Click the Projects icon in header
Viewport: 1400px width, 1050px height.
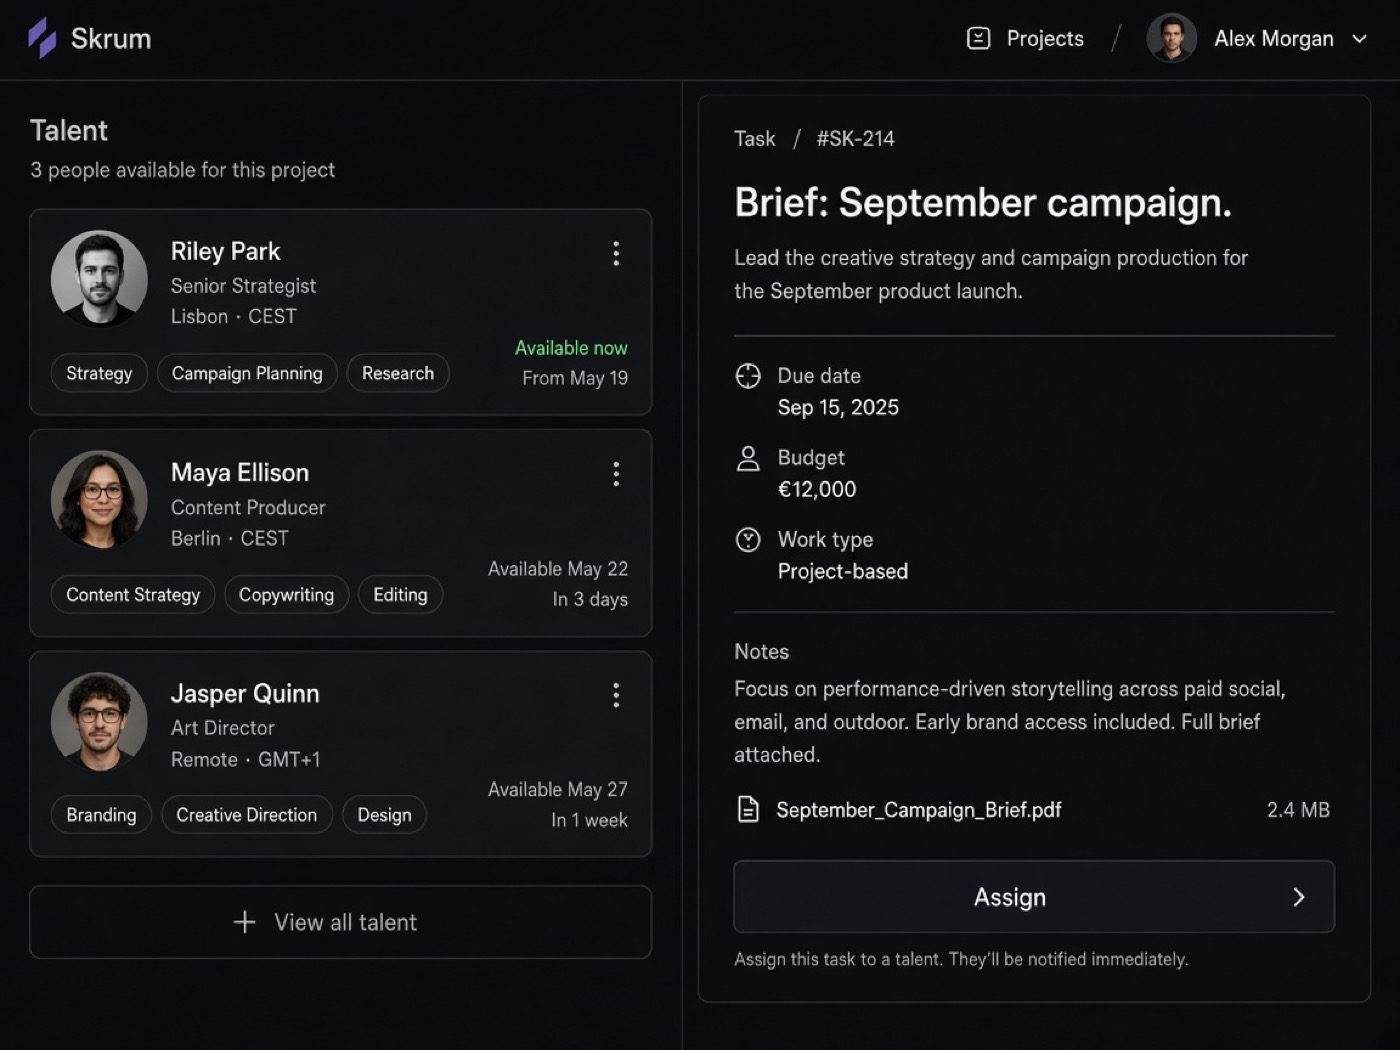[978, 38]
